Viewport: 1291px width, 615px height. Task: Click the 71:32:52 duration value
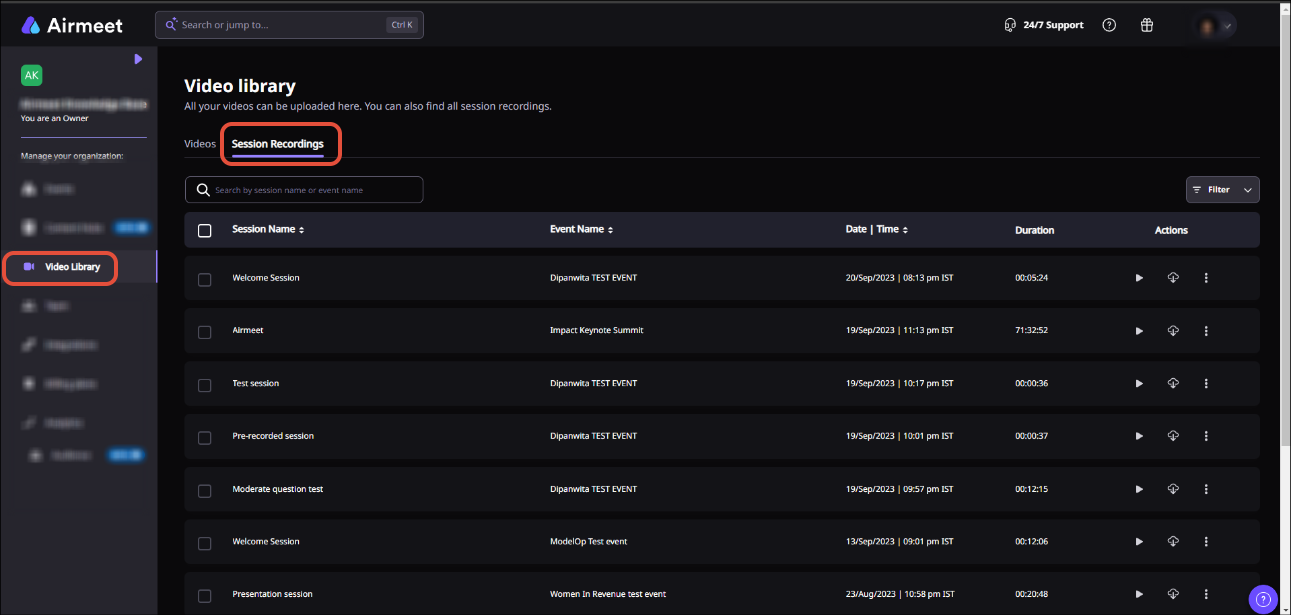pos(1031,331)
